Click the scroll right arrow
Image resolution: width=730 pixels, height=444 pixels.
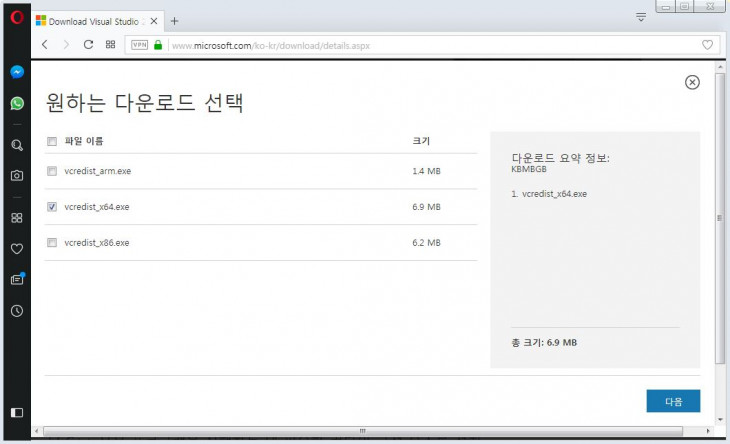(708, 431)
